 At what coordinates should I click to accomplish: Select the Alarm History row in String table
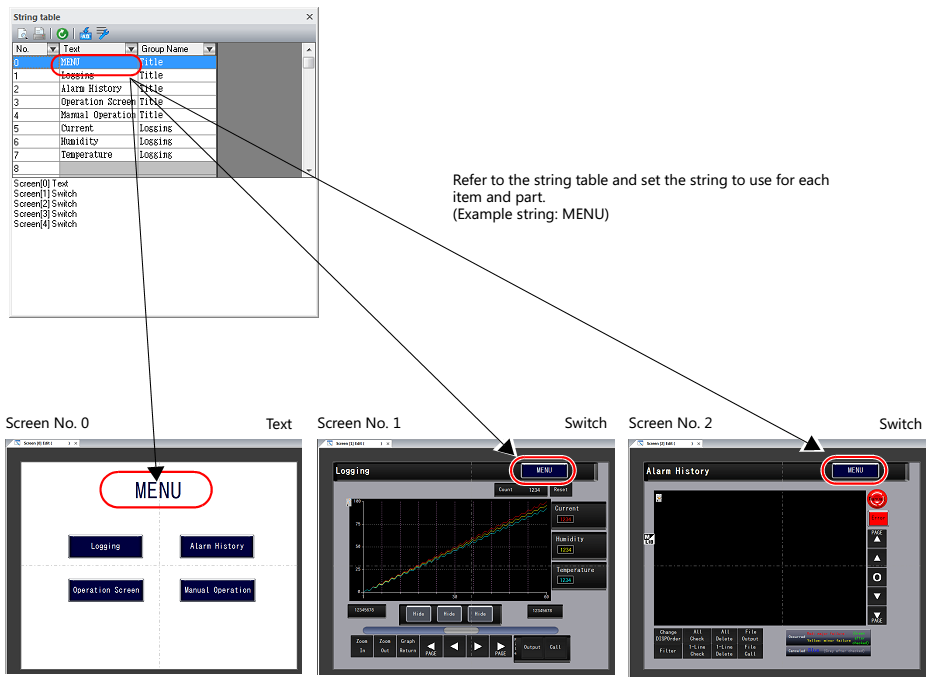click(115, 89)
